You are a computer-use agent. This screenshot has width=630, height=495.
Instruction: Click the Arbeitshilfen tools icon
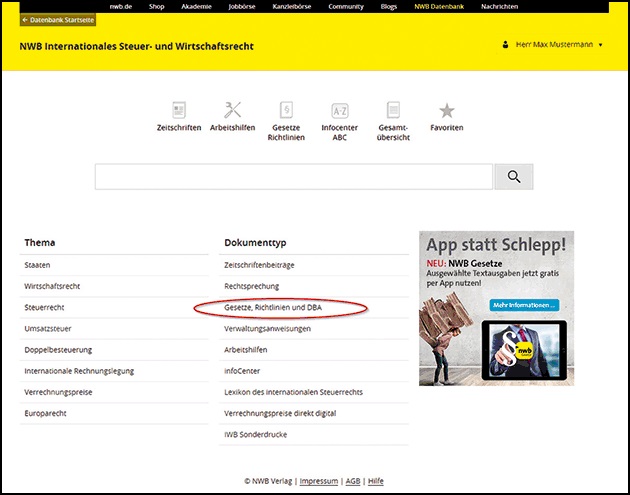233,111
